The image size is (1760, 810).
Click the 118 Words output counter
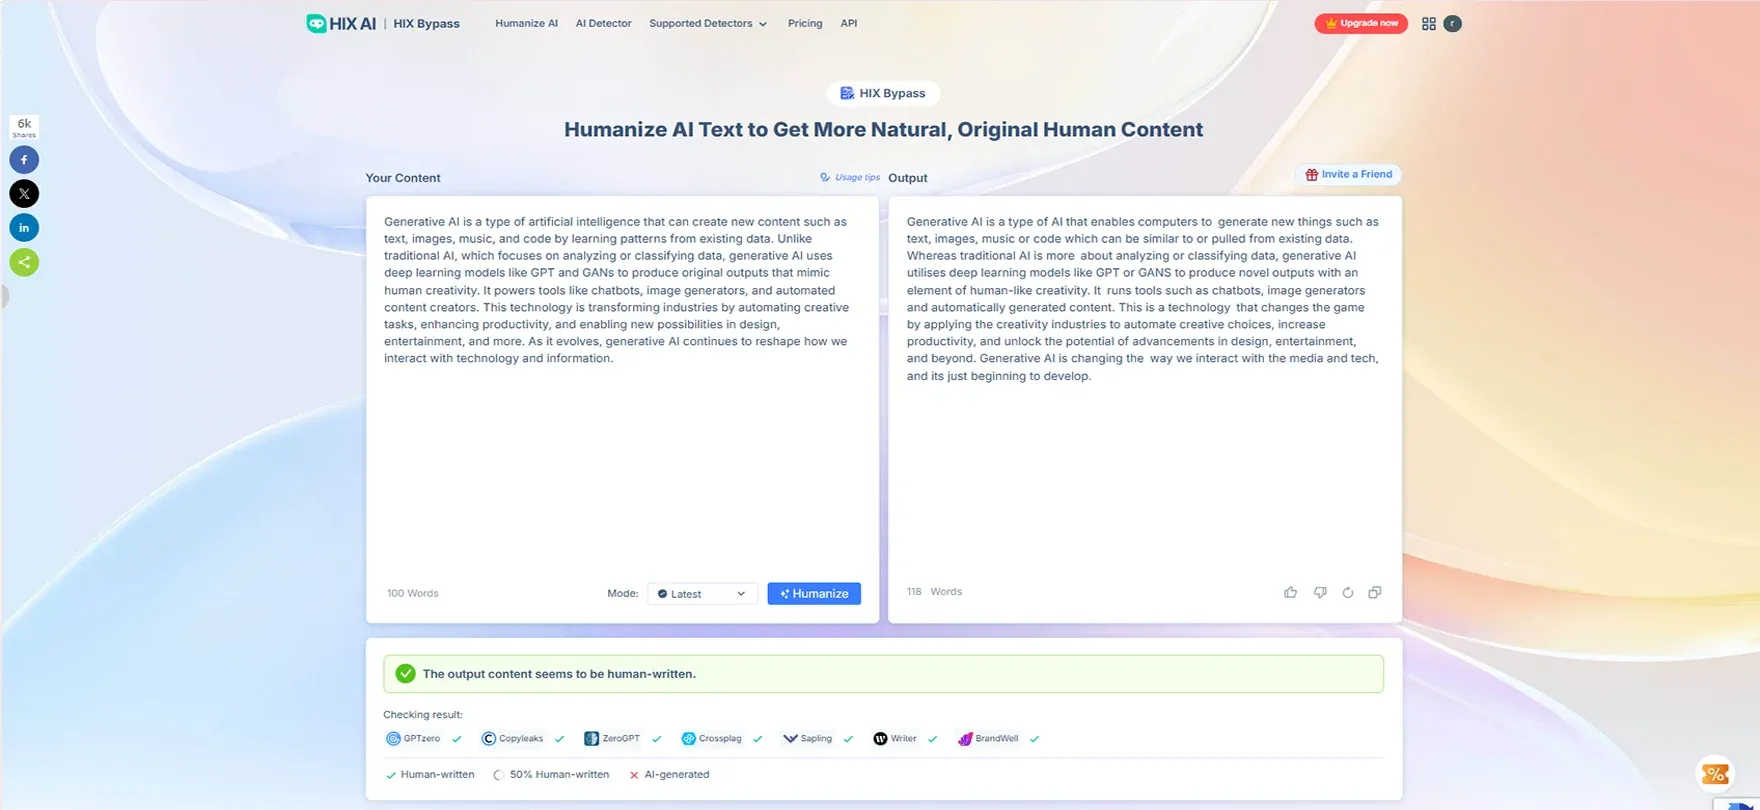[934, 592]
